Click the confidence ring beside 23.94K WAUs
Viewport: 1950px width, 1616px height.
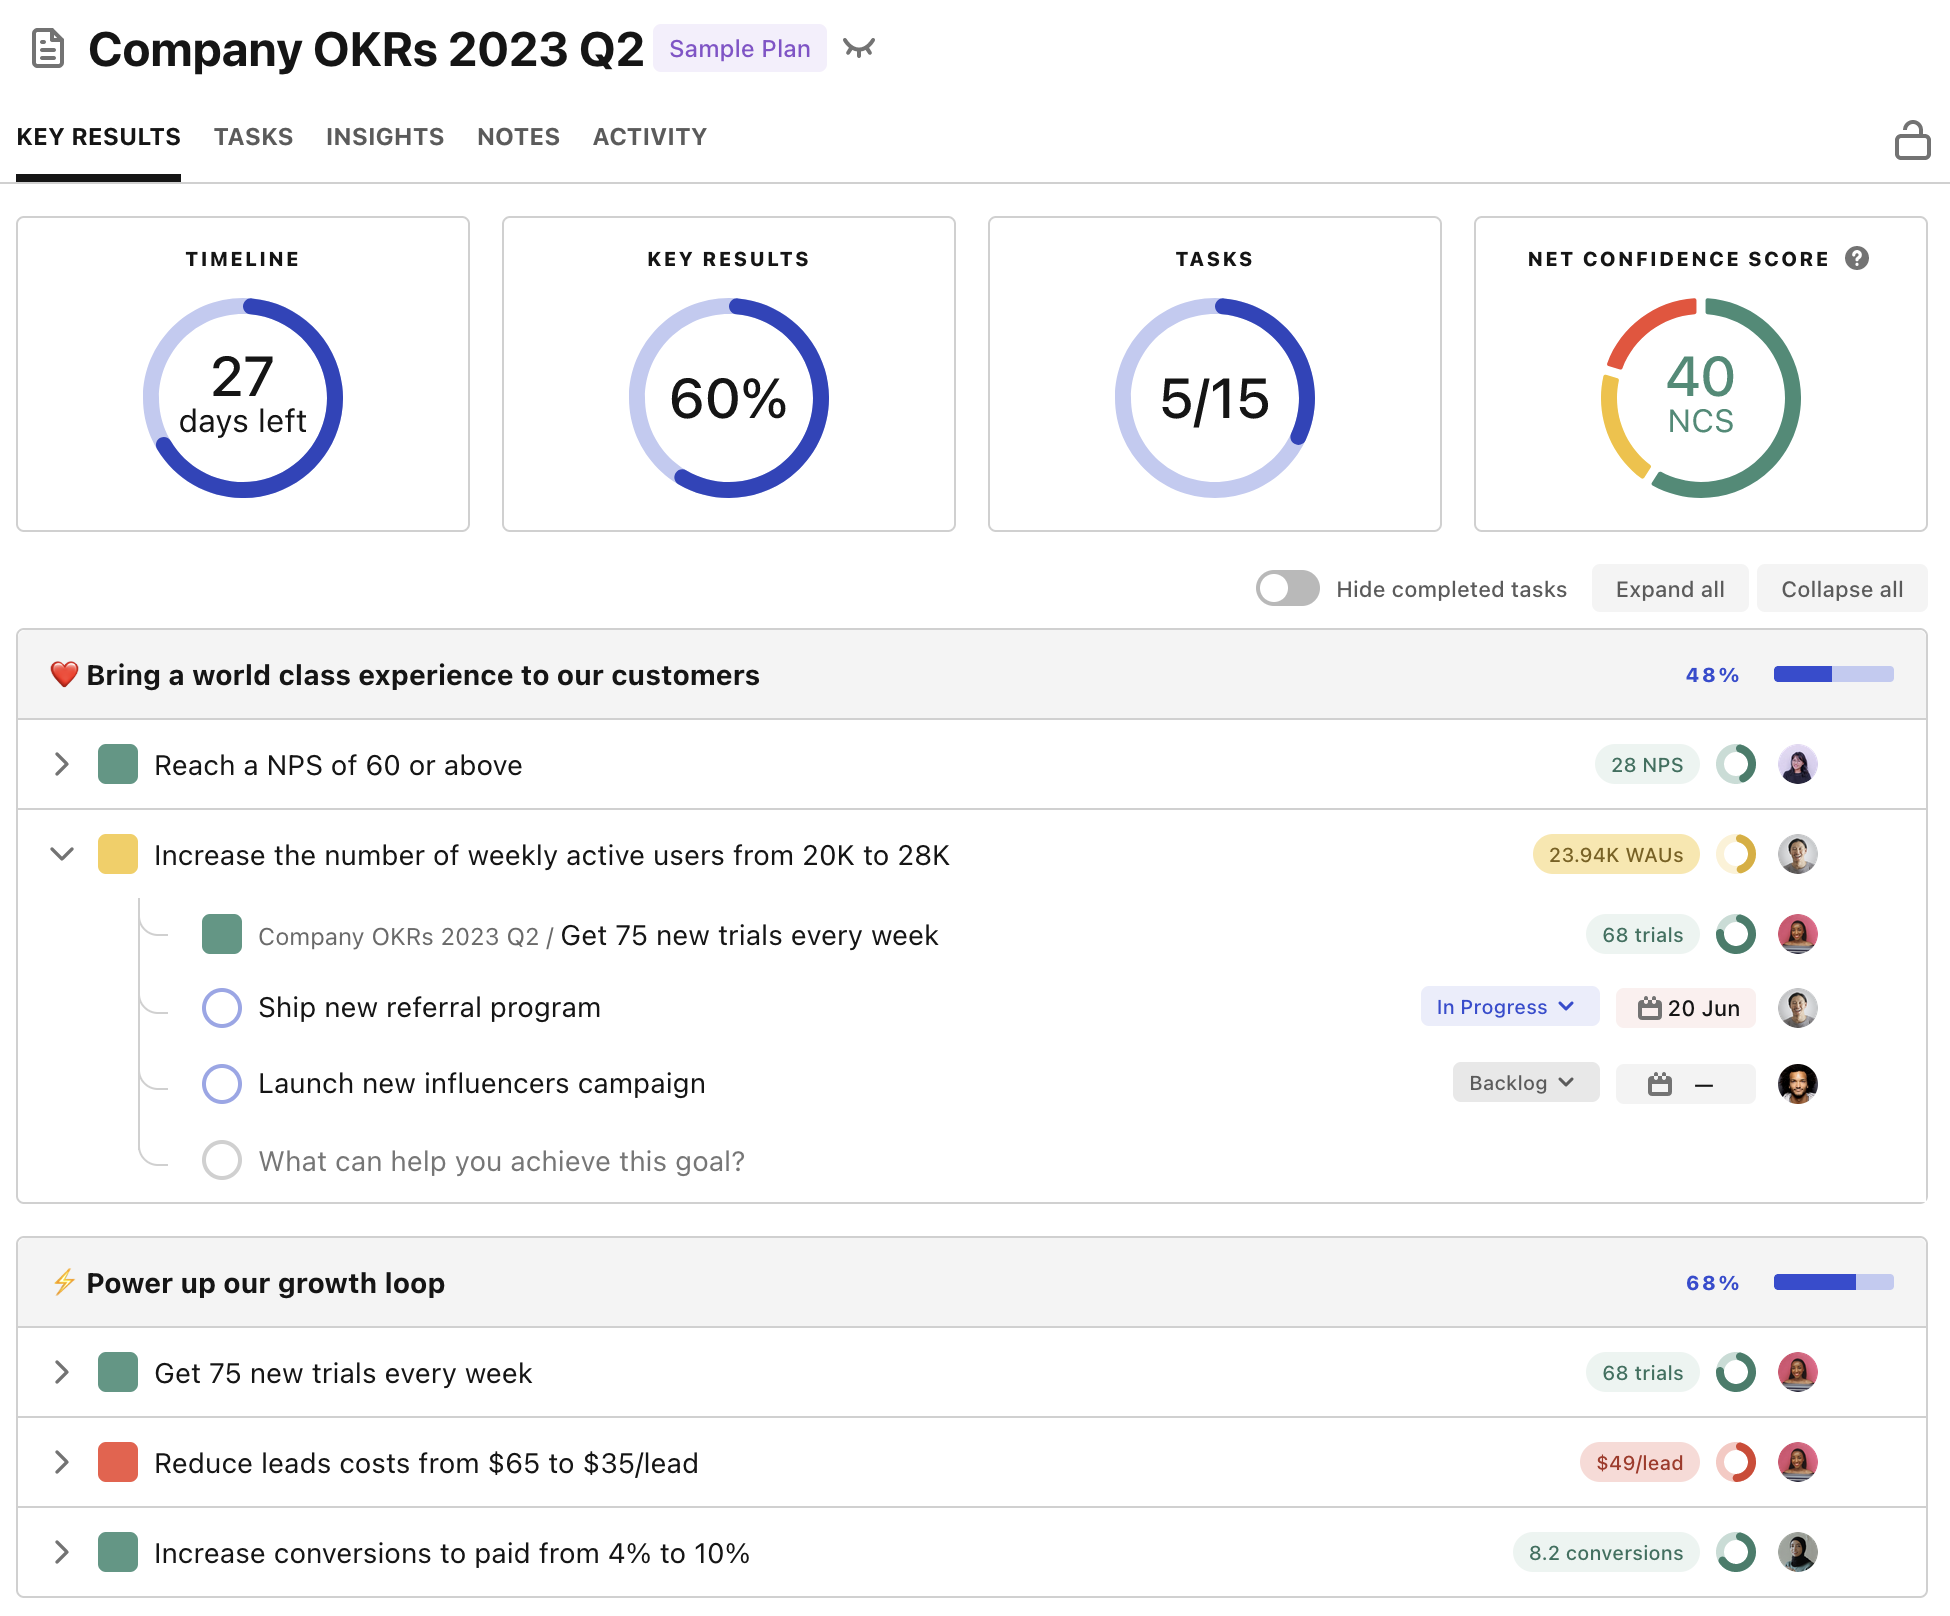tap(1736, 854)
